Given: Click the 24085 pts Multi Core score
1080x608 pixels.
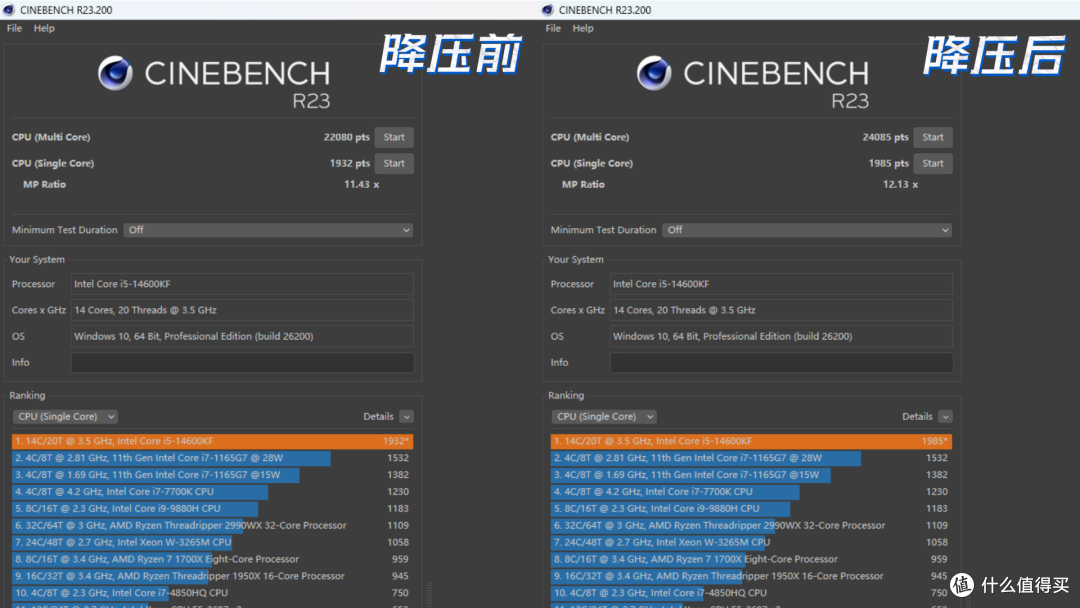Looking at the screenshot, I should 885,137.
